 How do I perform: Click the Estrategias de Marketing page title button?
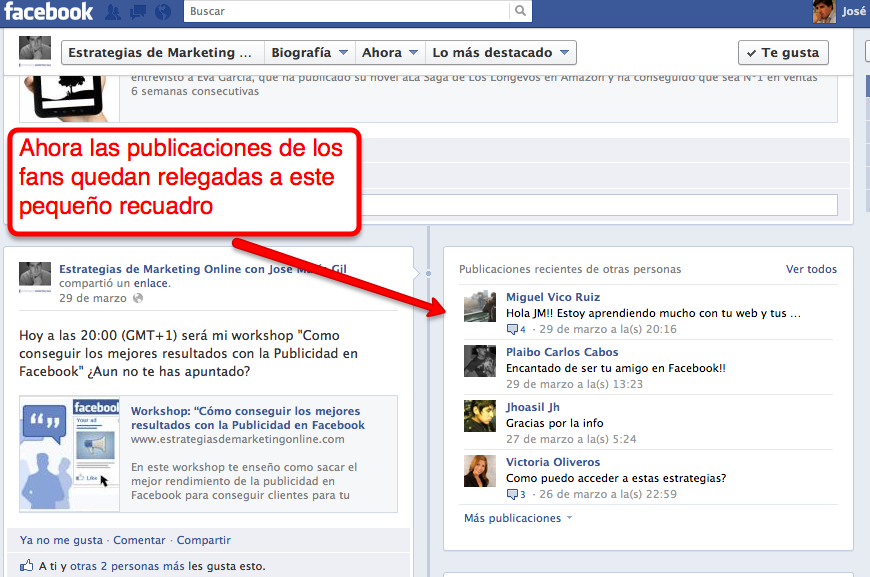point(163,53)
